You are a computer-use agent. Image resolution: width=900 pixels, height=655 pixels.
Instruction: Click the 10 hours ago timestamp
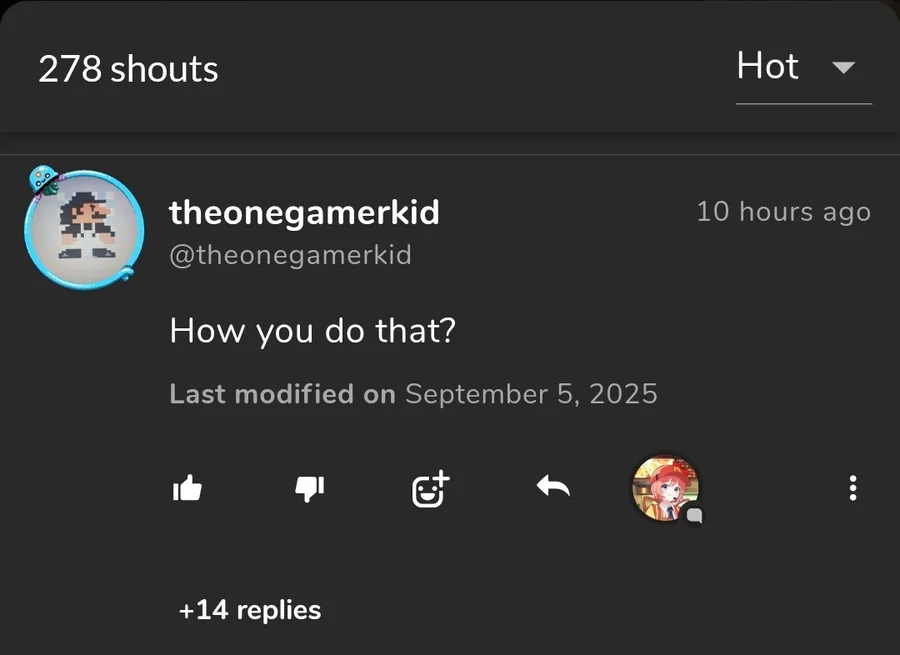coord(783,212)
